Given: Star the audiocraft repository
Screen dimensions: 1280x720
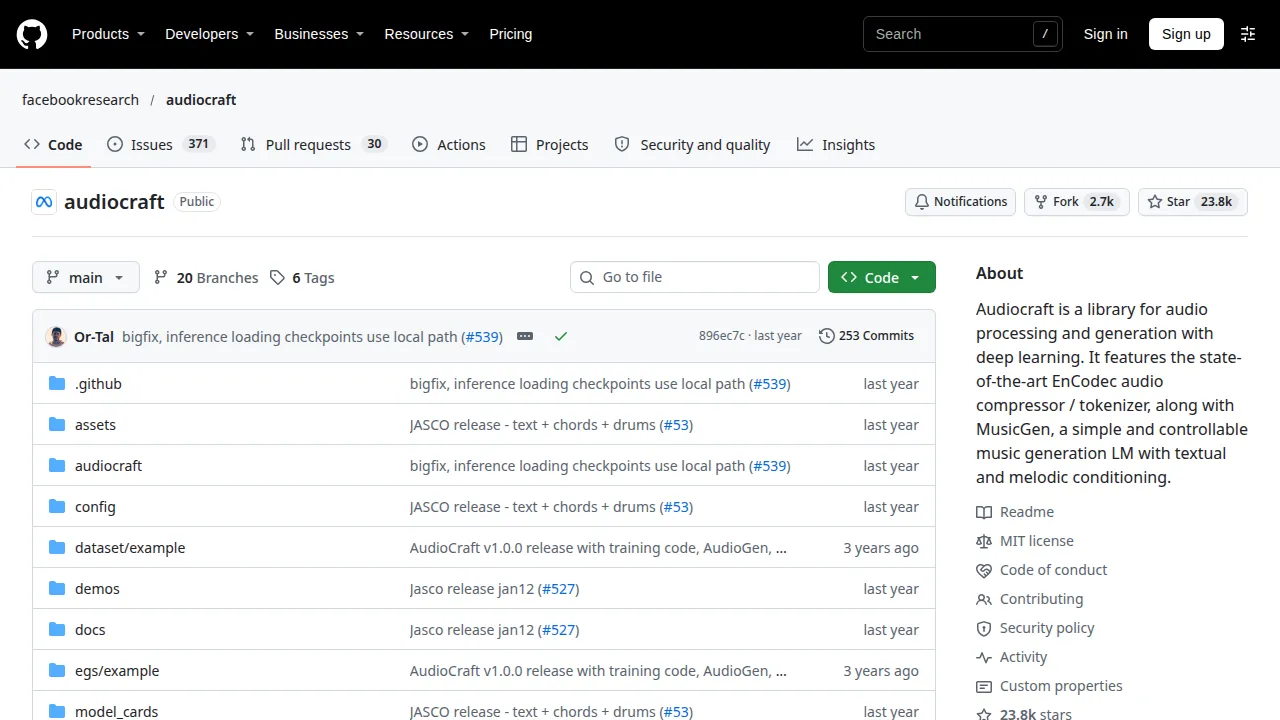Looking at the screenshot, I should click(x=1193, y=202).
